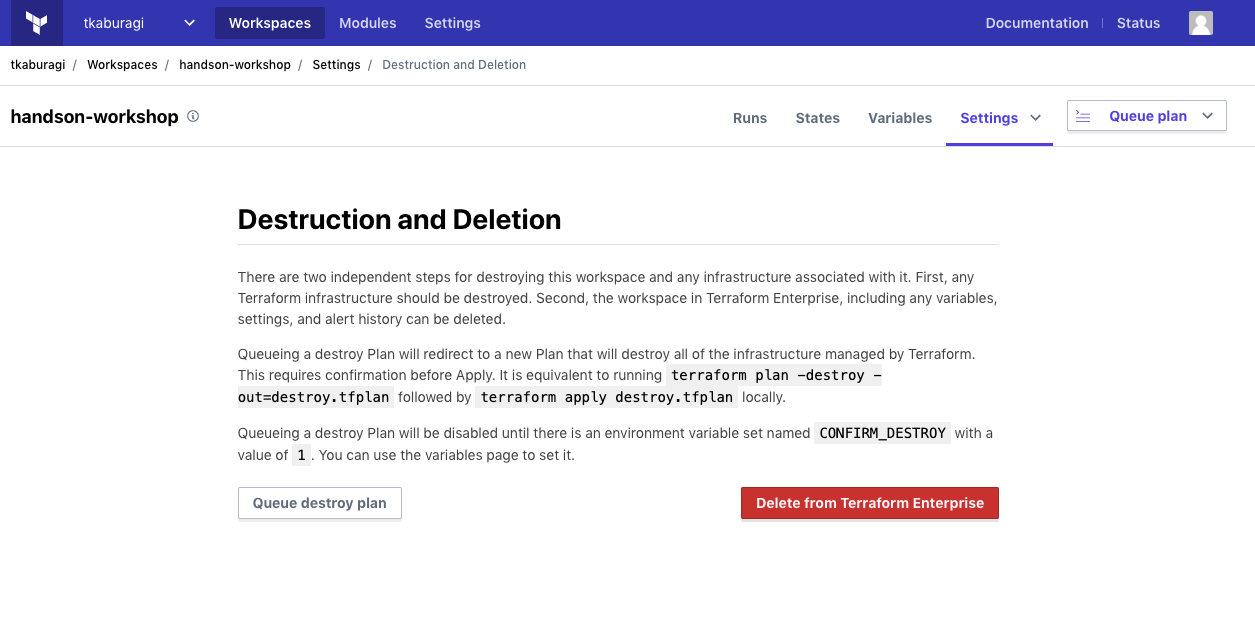
Task: Navigate to the Workspaces breadcrumb
Action: [122, 65]
